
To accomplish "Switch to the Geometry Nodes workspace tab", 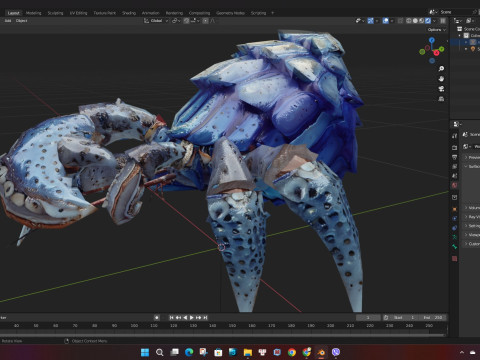I will [230, 13].
